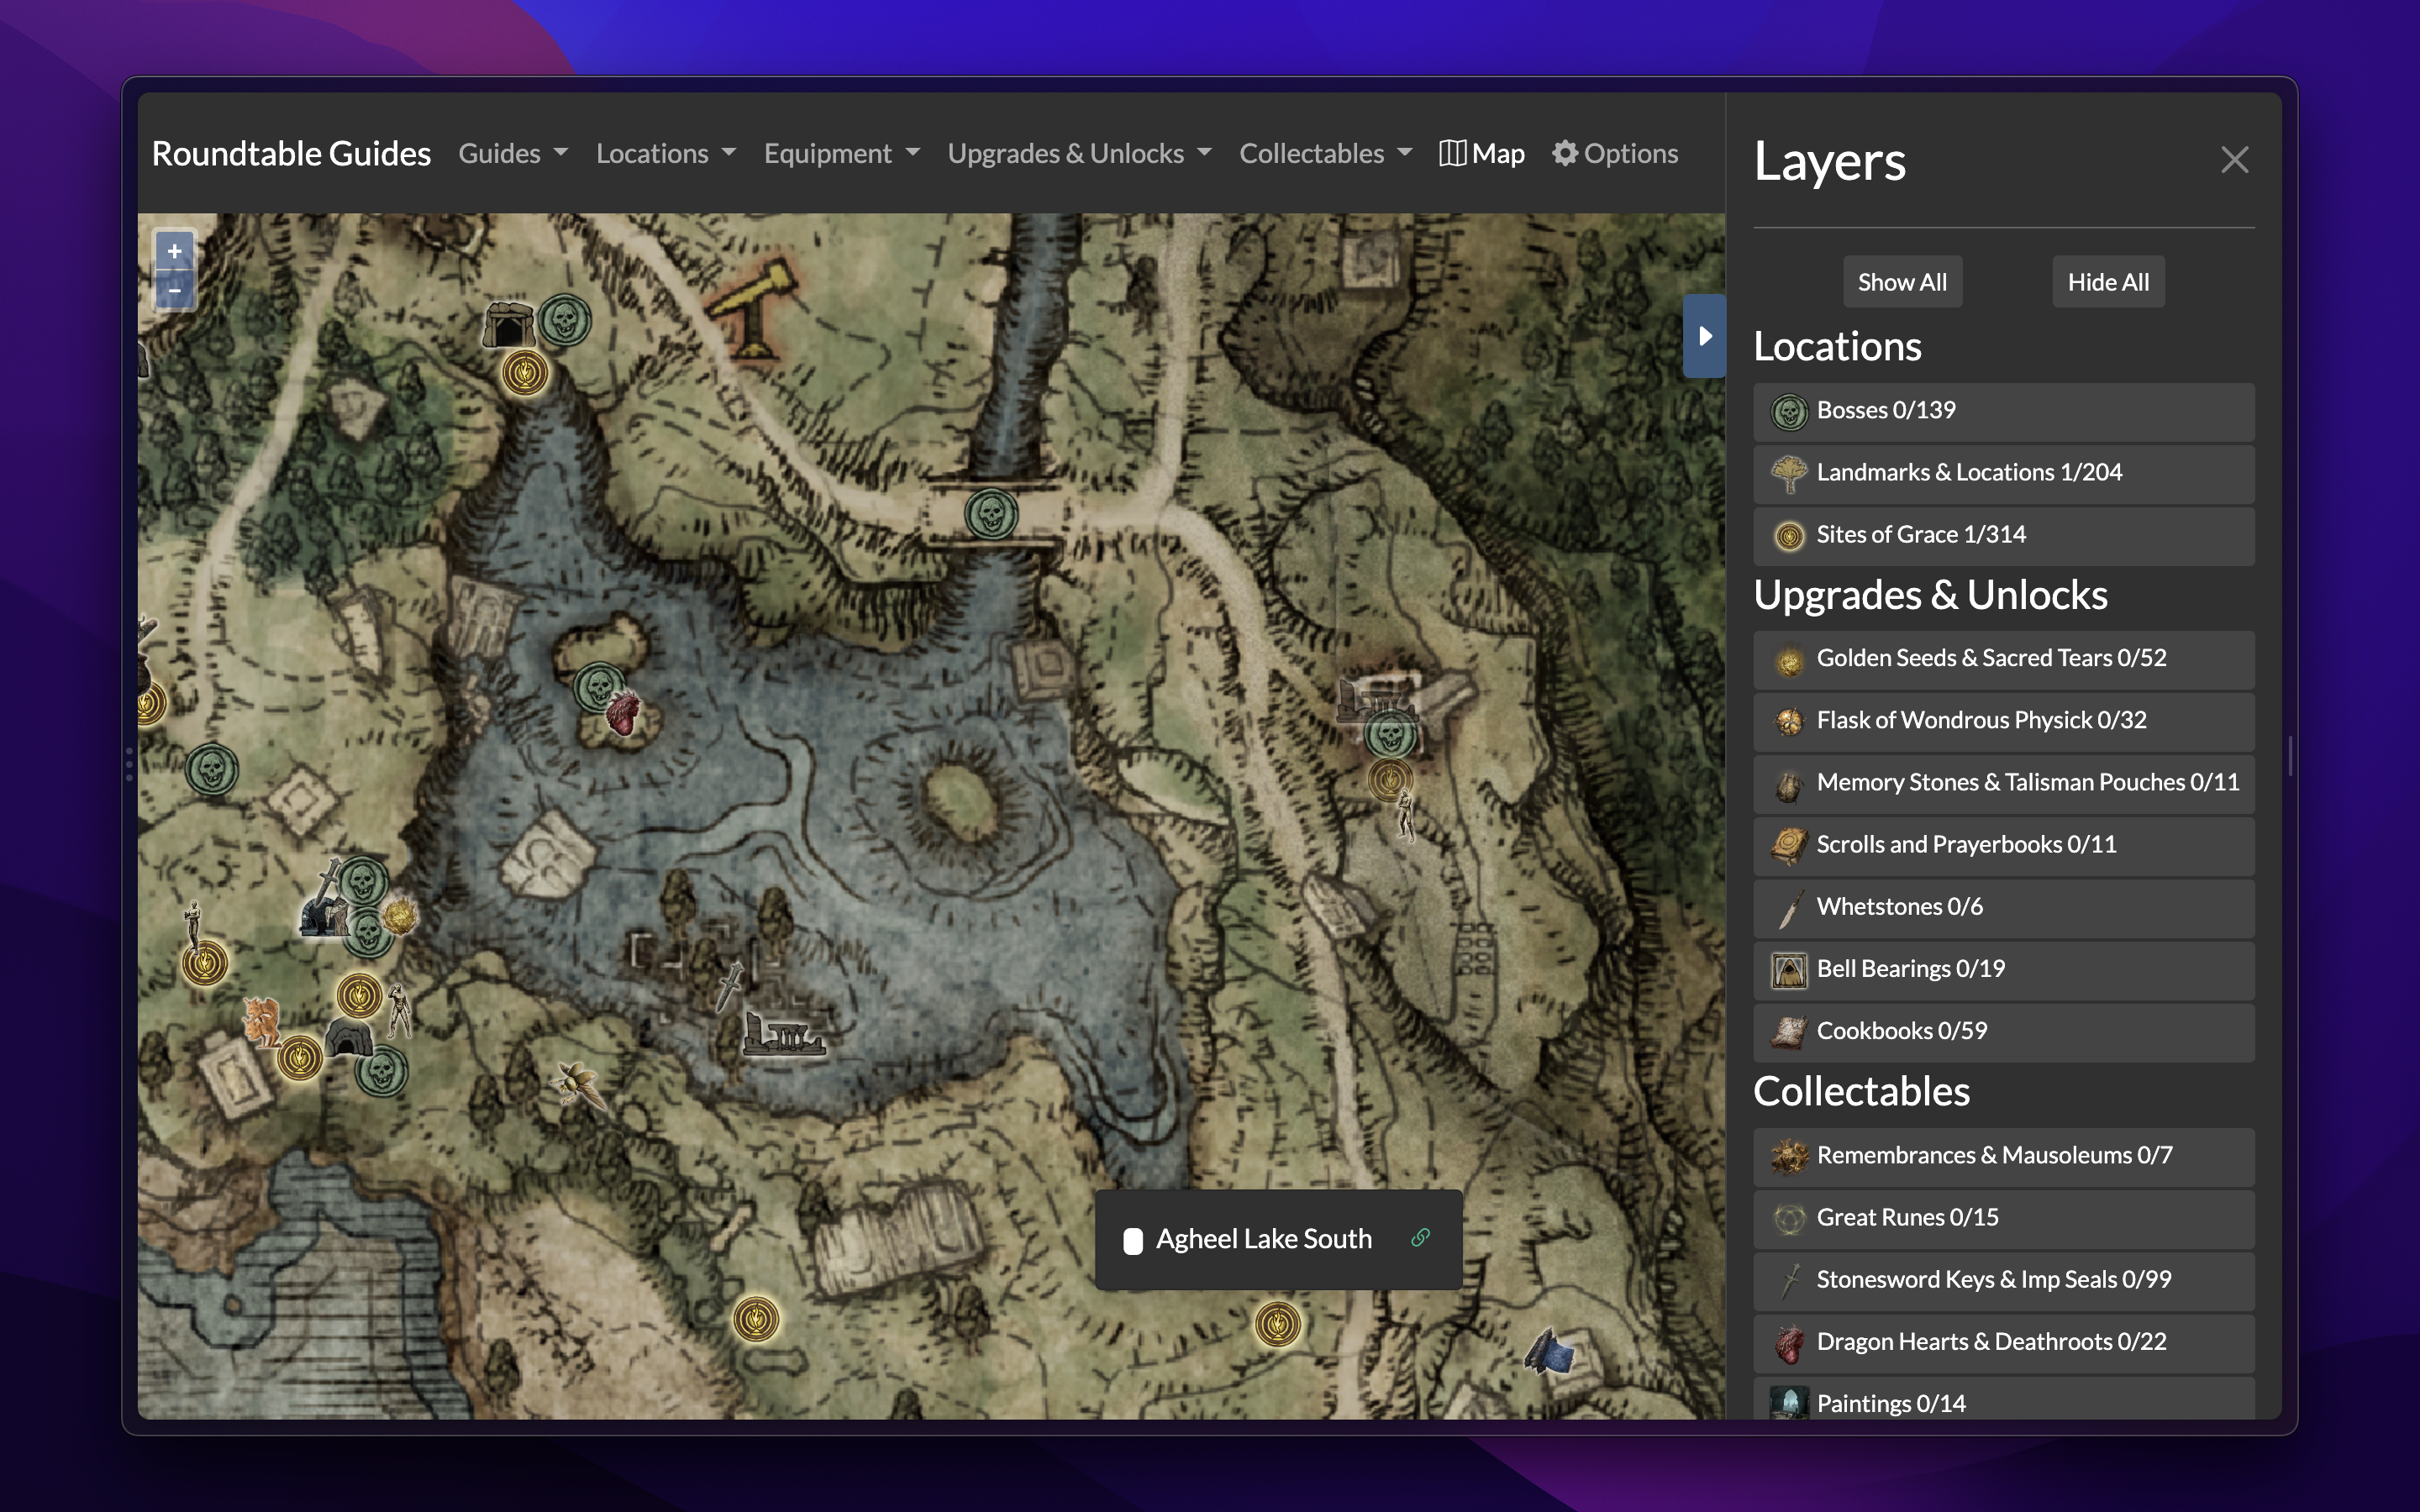The height and width of the screenshot is (1512, 2420).
Task: Toggle the Bell Bearings 0/19 layer
Action: point(2003,969)
